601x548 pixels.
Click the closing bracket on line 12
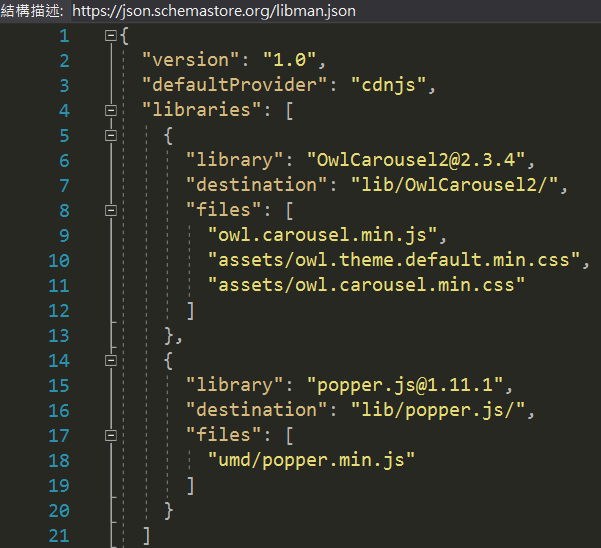pos(190,311)
